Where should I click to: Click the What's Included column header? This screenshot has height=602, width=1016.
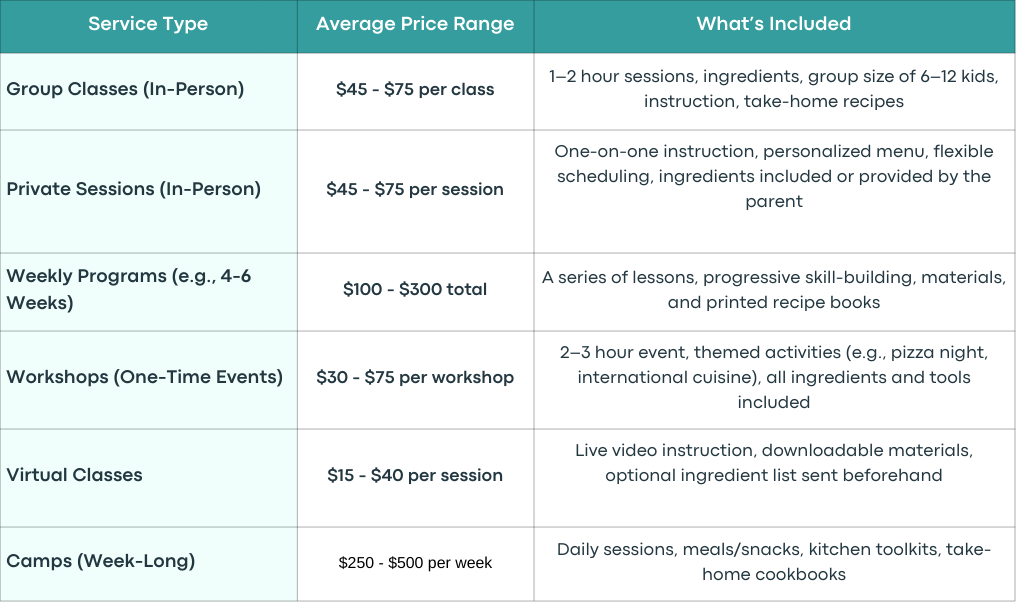pos(774,24)
